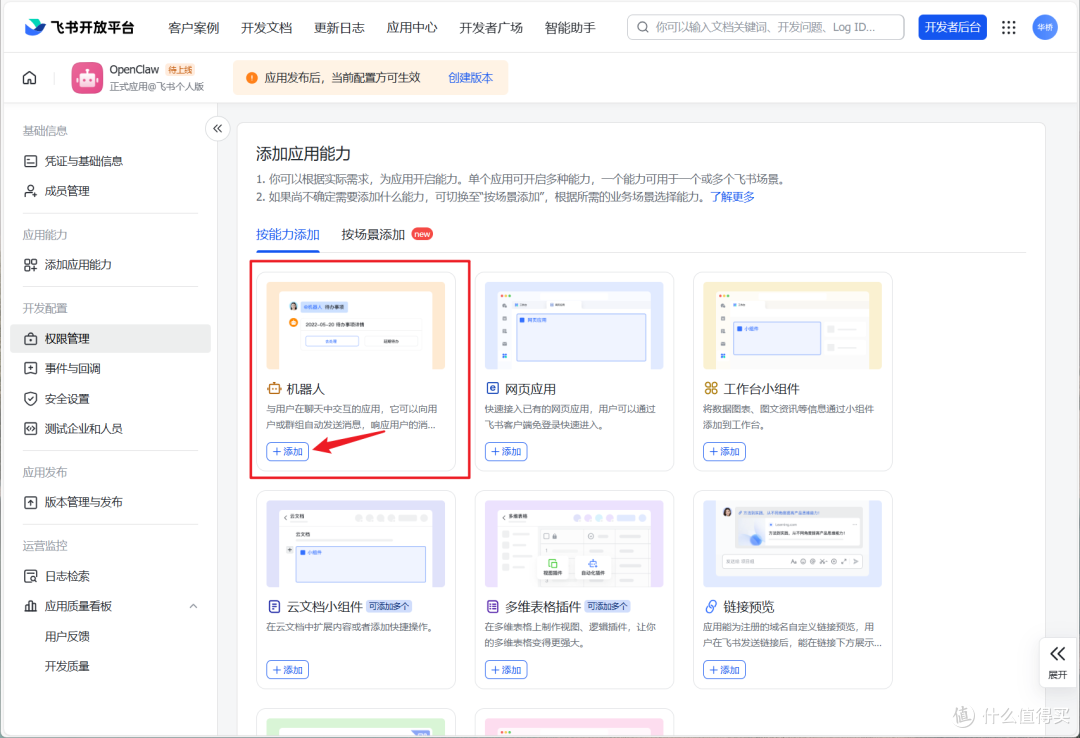Viewport: 1080px width, 738px height.
Task: Collapse the 应用质量看板 submenu chevron
Action: 193,606
